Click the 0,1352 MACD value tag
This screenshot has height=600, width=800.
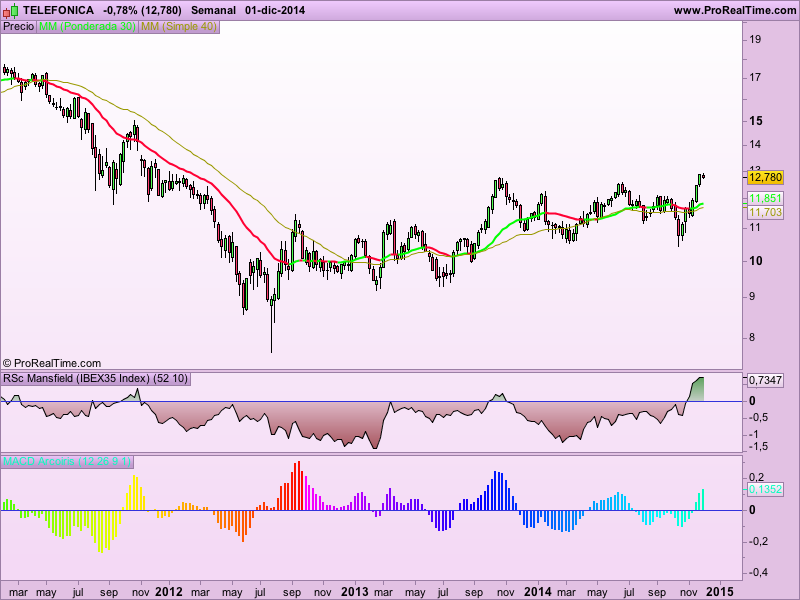pyautogui.click(x=765, y=489)
